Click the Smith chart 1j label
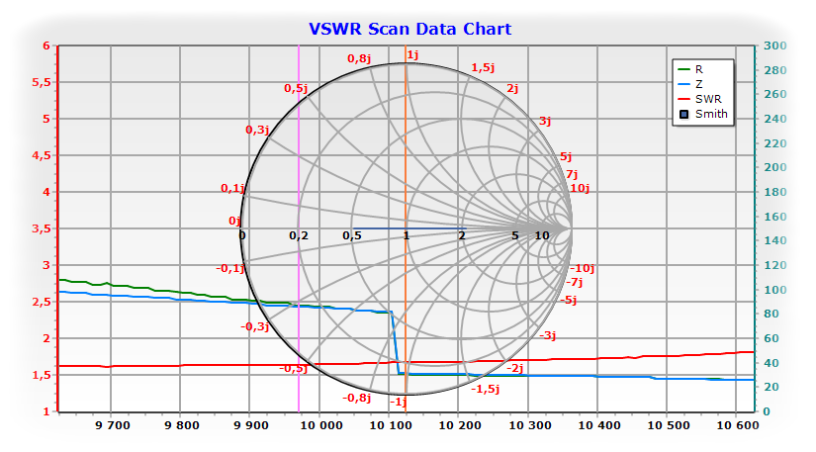816x452 pixels. click(x=413, y=55)
